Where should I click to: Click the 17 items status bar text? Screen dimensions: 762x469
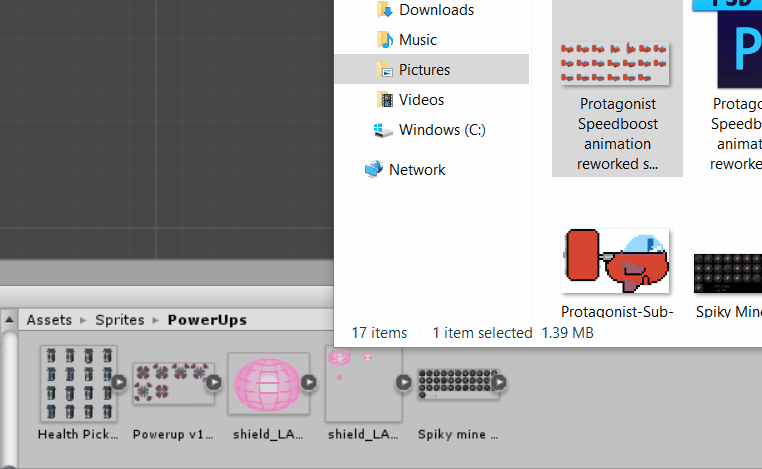(x=379, y=333)
